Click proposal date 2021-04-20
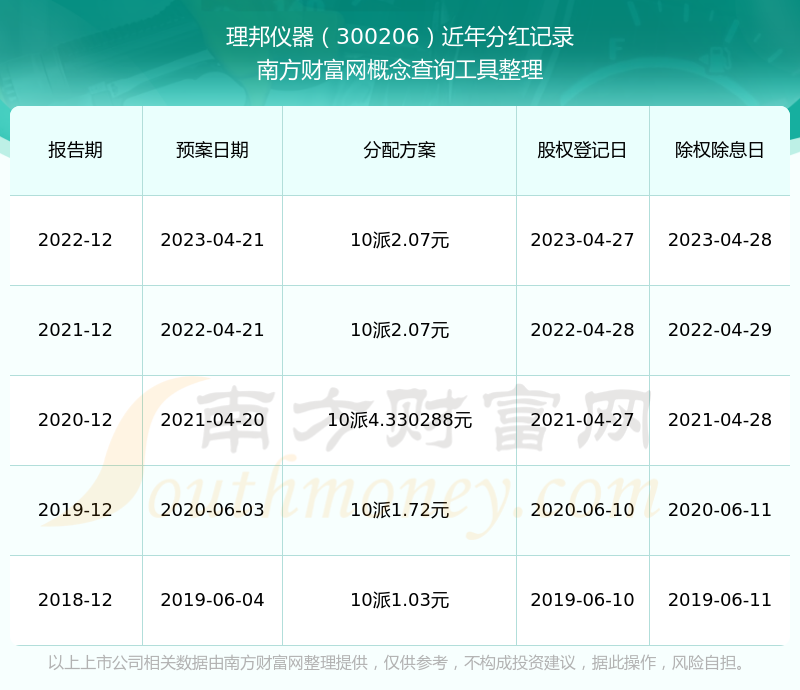800x690 pixels. pyautogui.click(x=212, y=420)
